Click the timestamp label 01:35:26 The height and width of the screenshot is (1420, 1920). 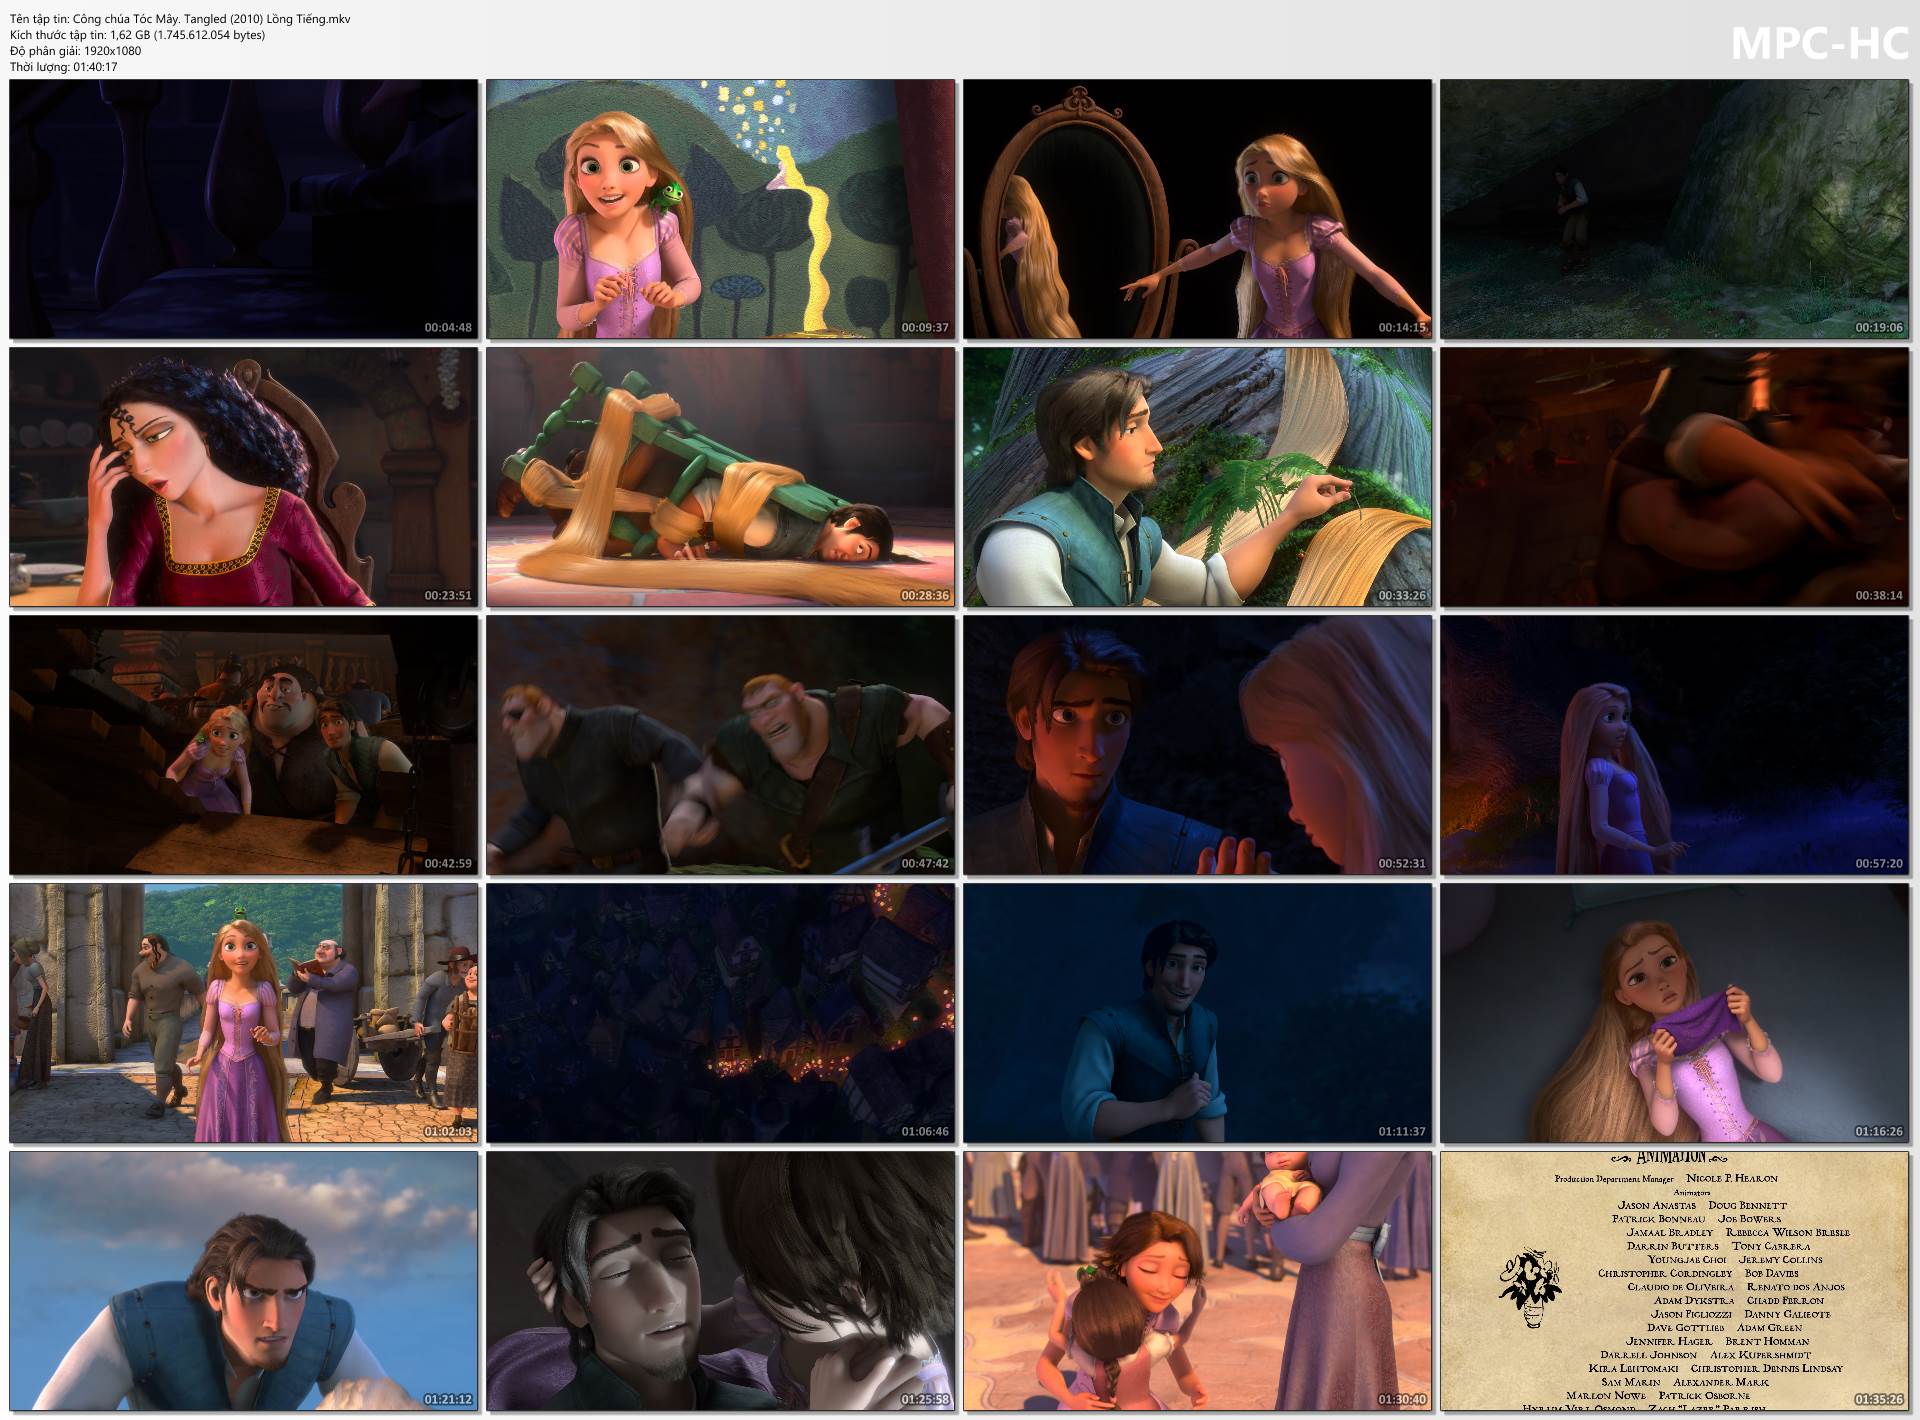point(1879,1400)
